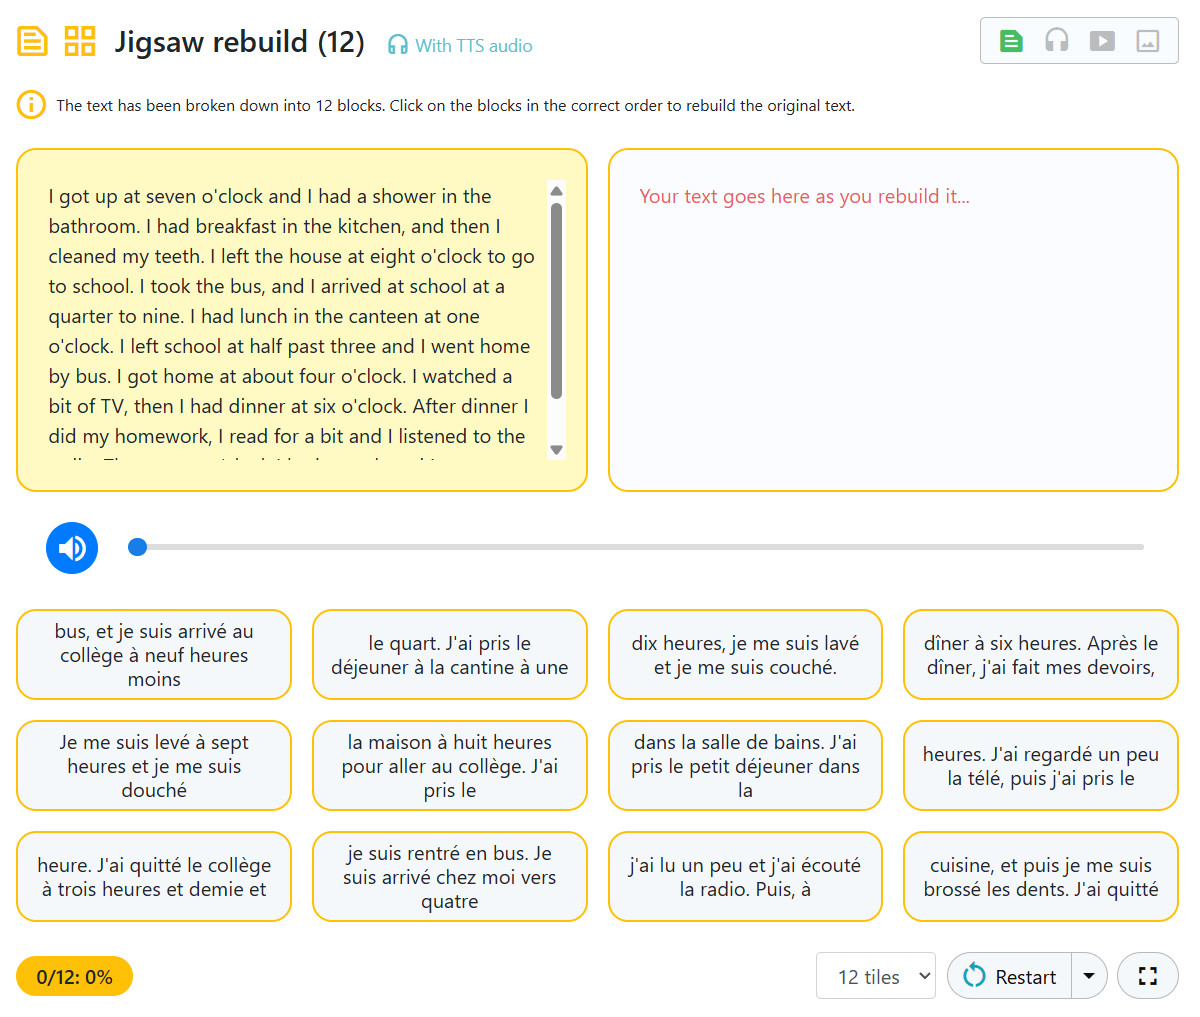The image size is (1200, 1017).
Task: Select tile "bus, et je suis arrivé au collège"
Action: click(154, 655)
